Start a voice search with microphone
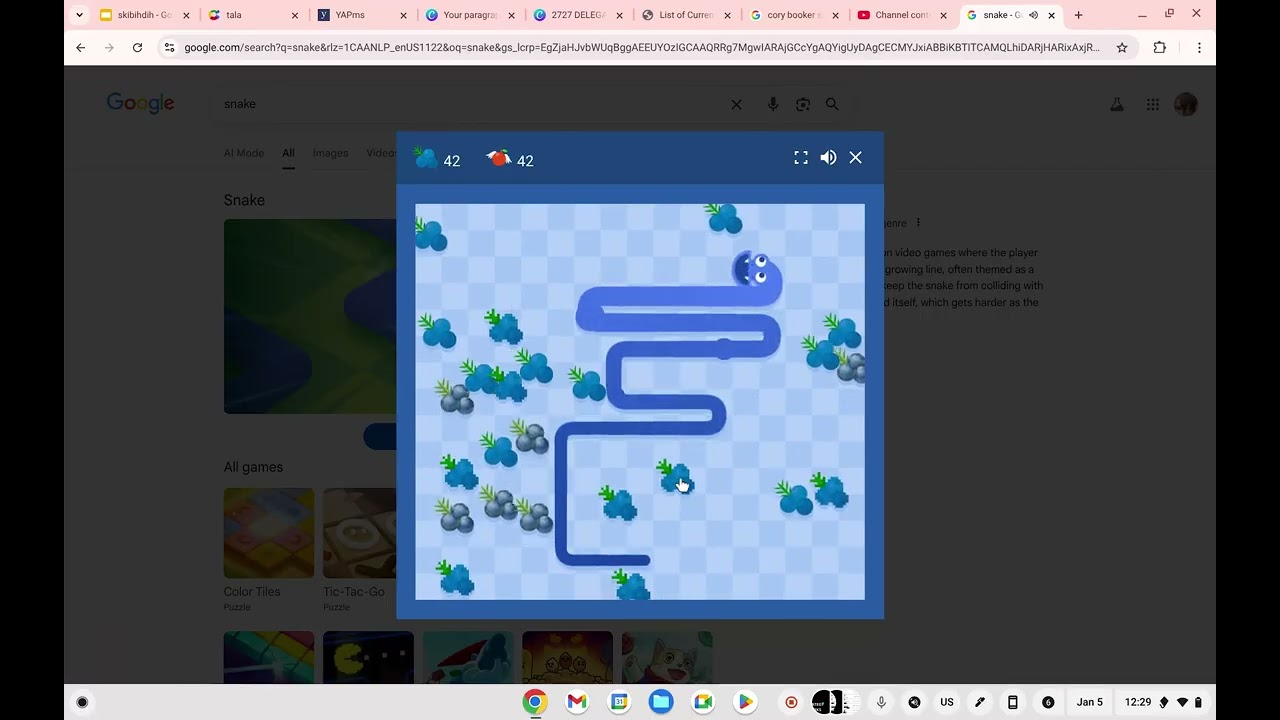Image resolution: width=1280 pixels, height=720 pixels. pyautogui.click(x=772, y=104)
